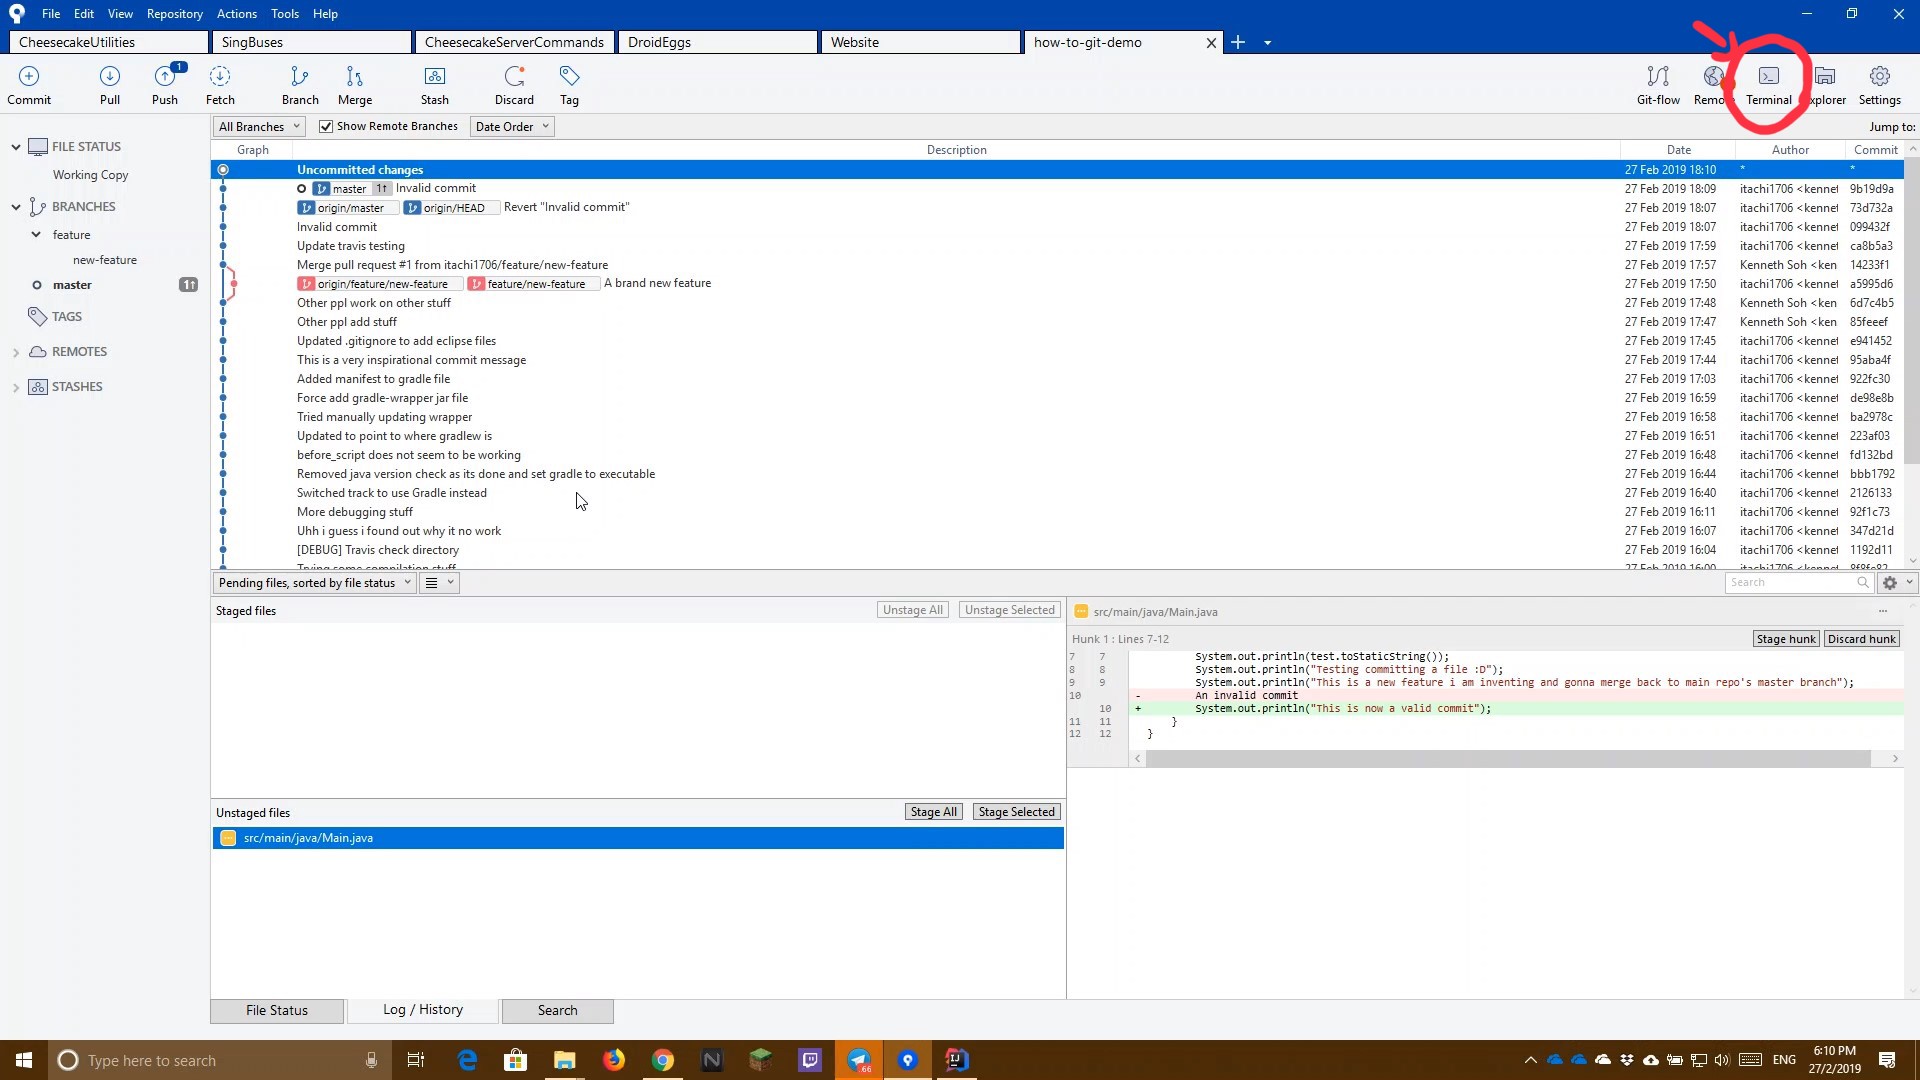Stage hunk in Main.java diff
The image size is (1920, 1080).
click(x=1784, y=638)
